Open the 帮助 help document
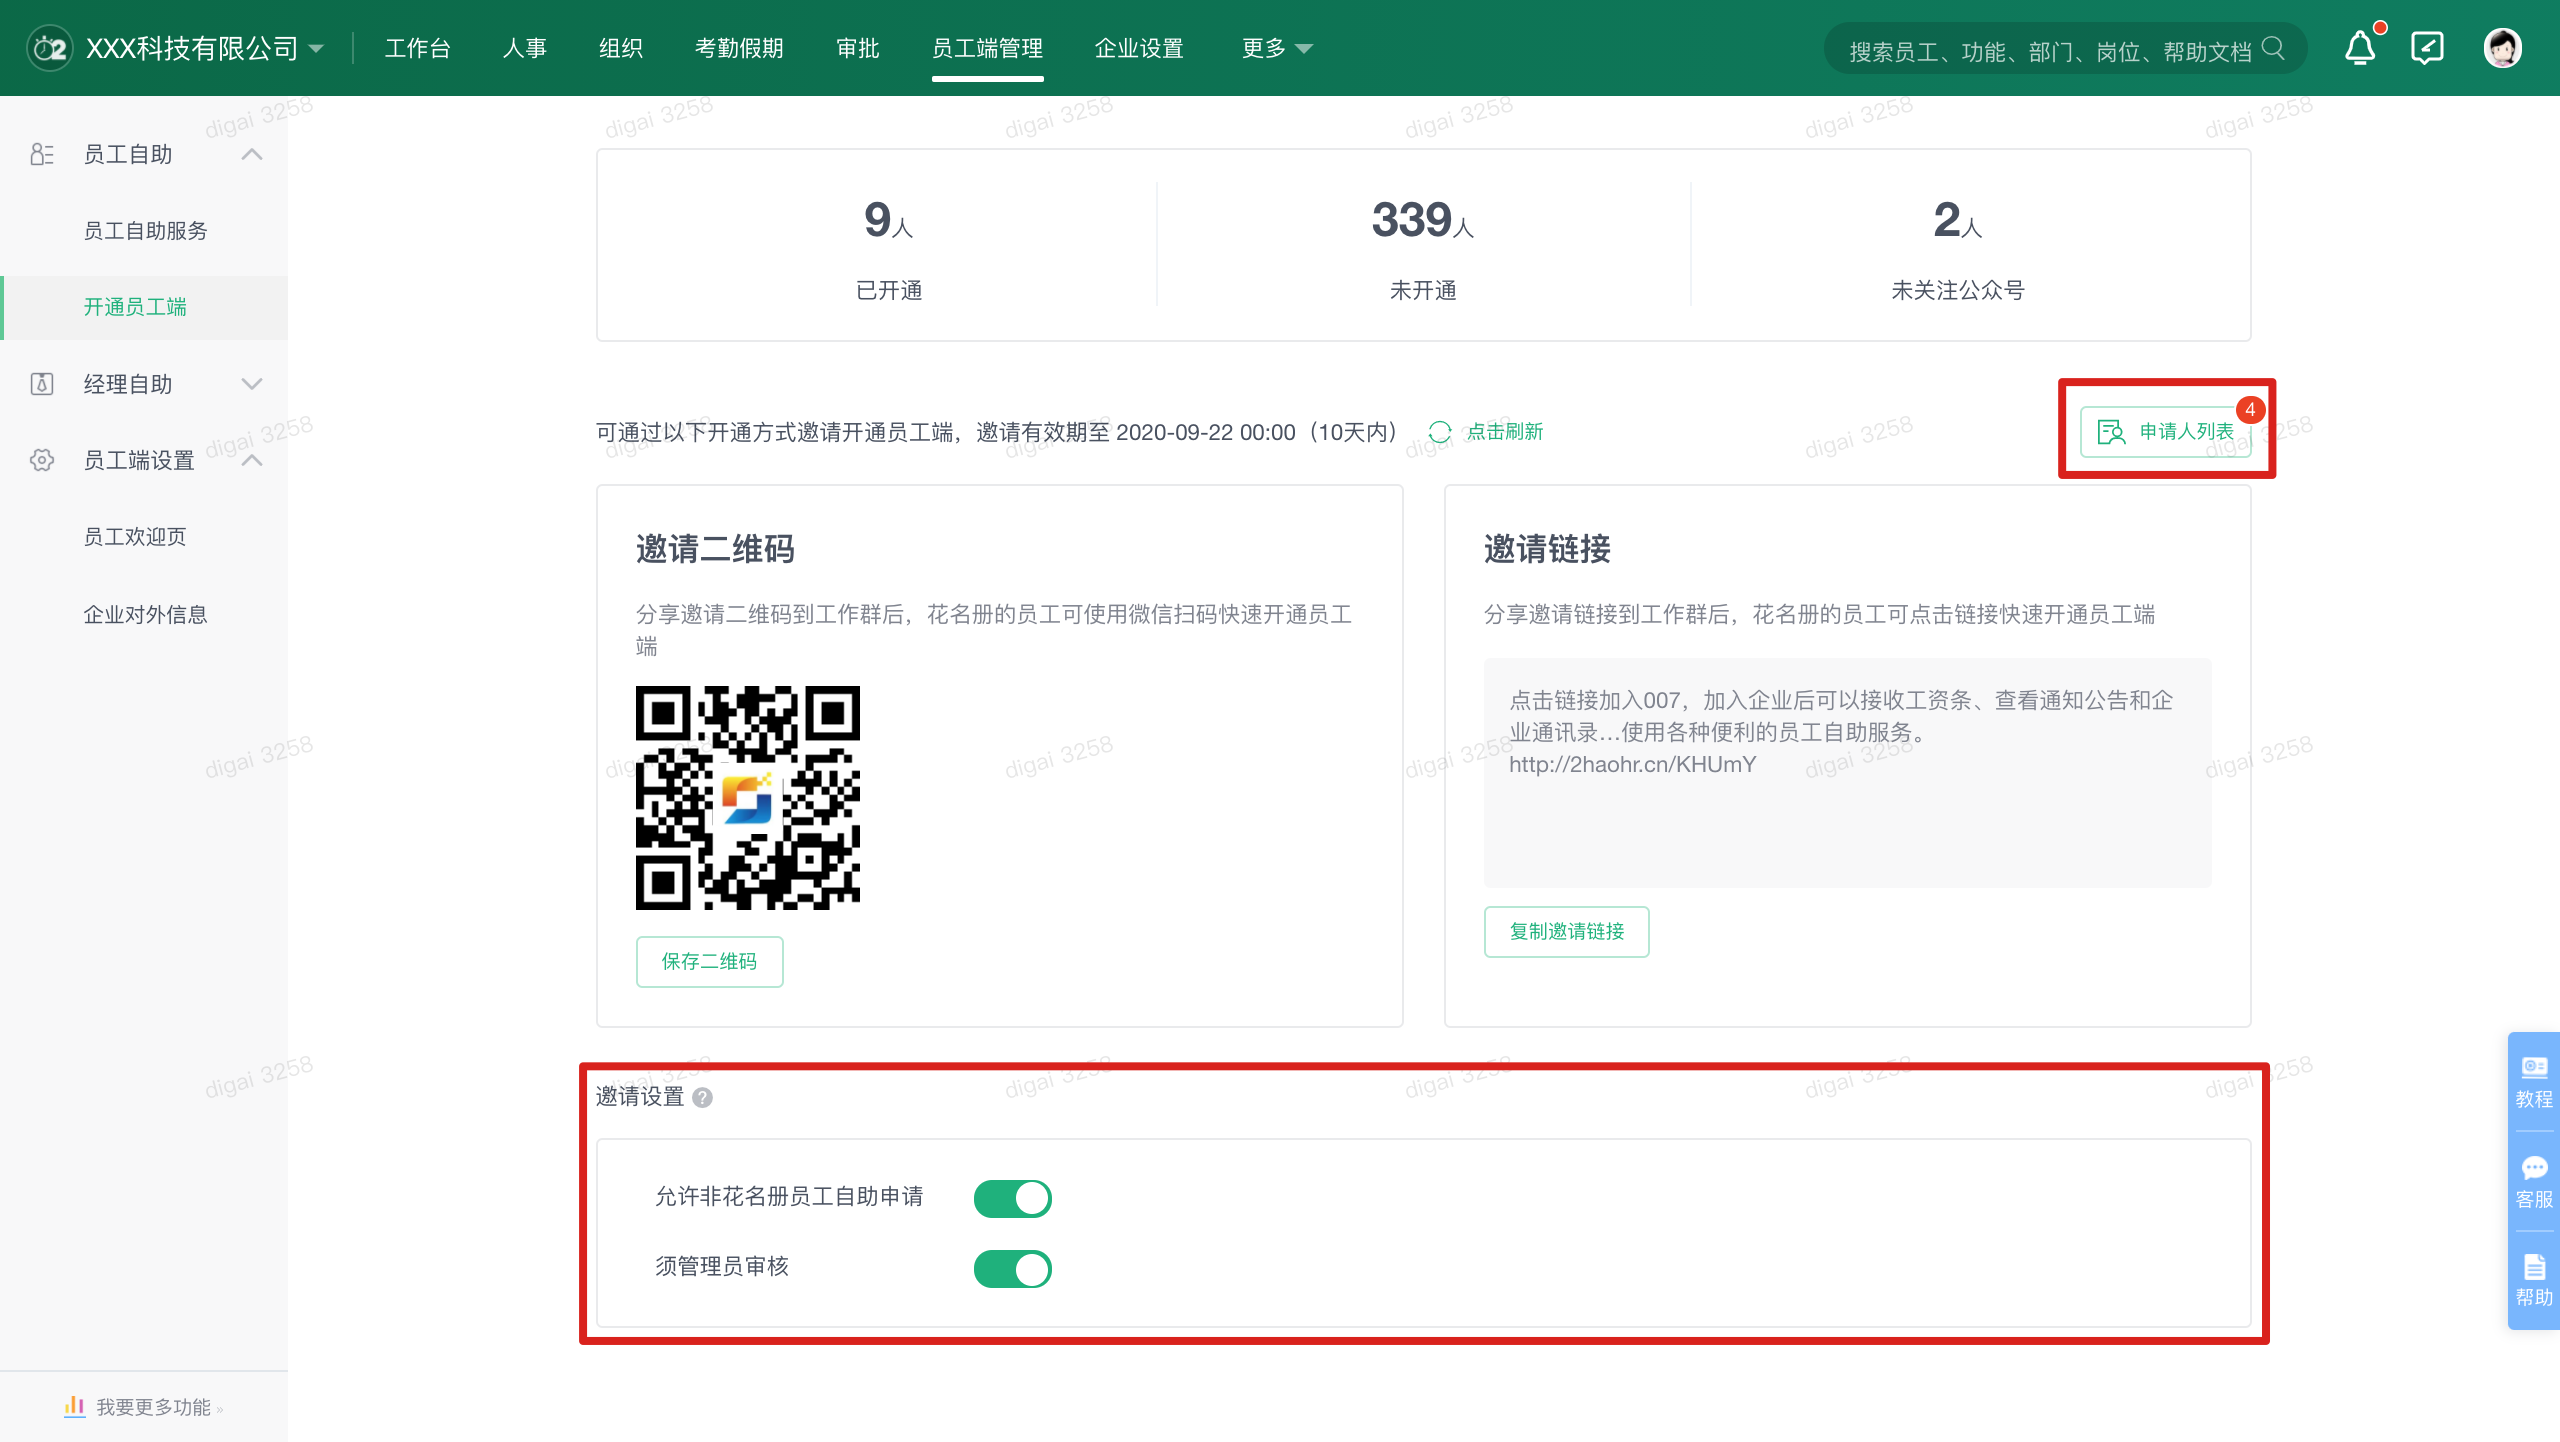This screenshot has height=1442, width=2560. 2534,1281
